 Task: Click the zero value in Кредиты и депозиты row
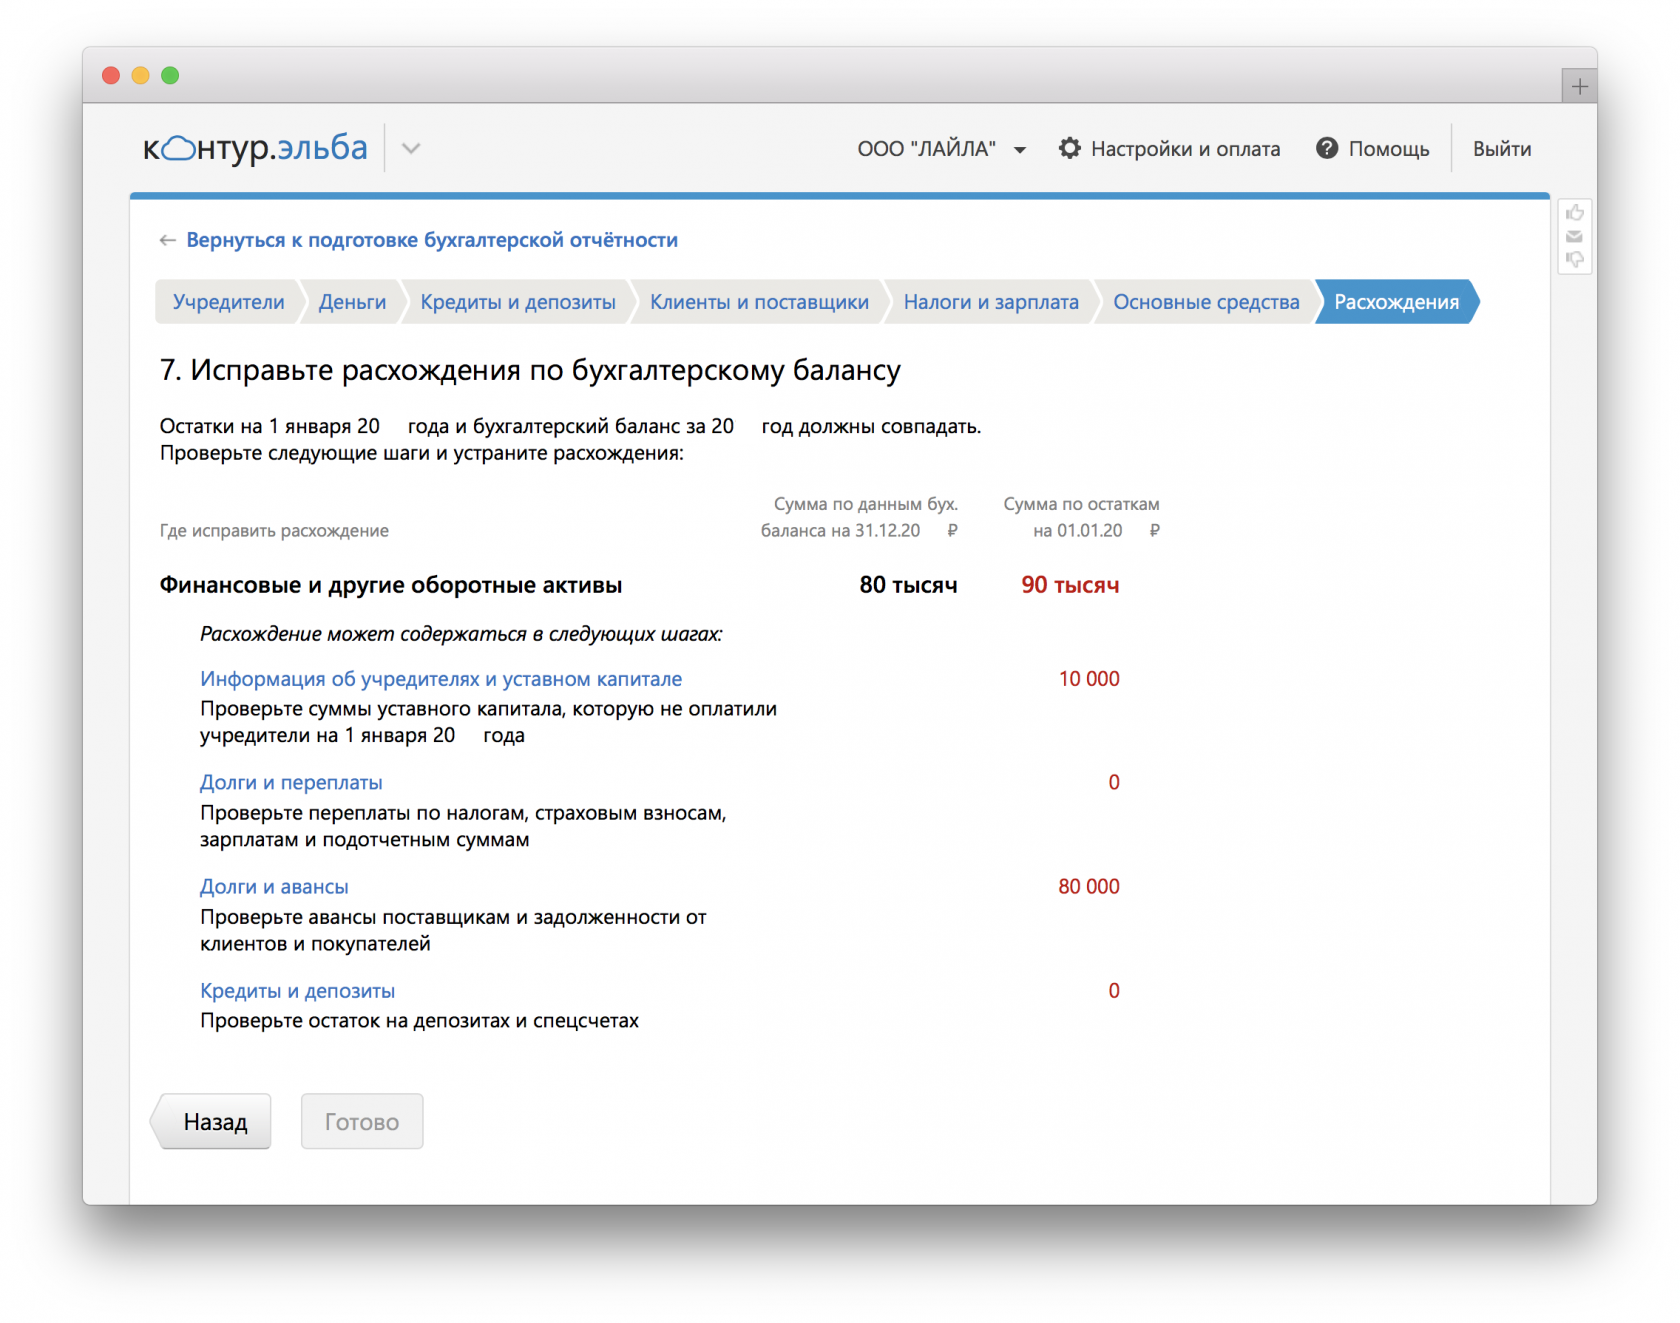coord(1114,991)
